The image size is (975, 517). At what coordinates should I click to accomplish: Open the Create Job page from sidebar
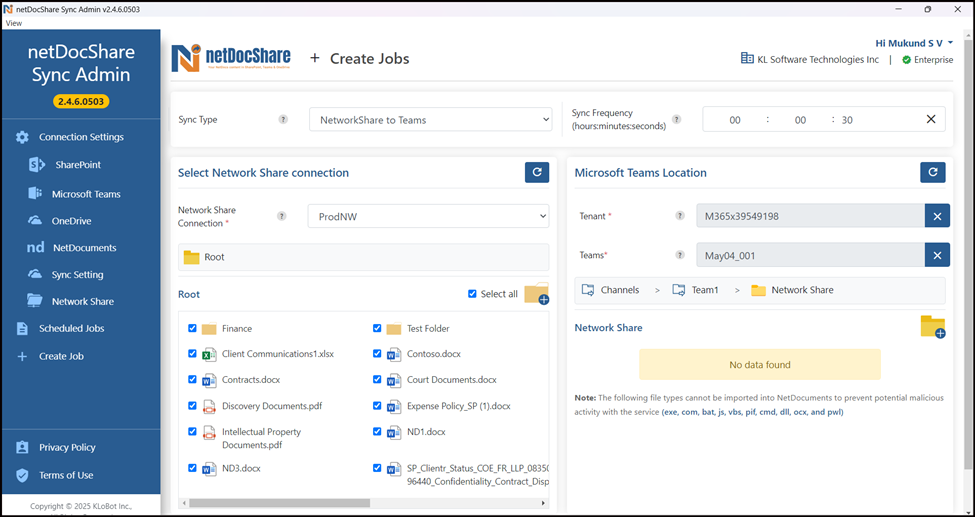61,356
